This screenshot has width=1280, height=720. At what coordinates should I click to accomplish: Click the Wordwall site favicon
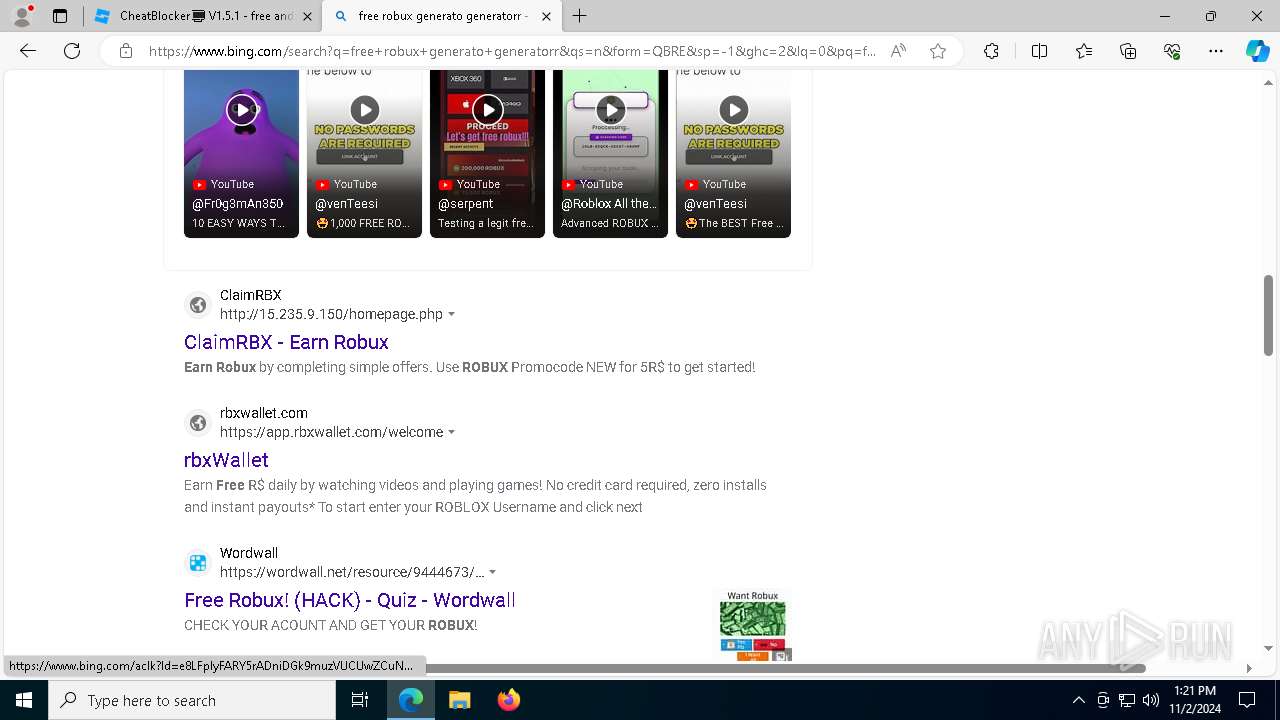click(x=198, y=563)
